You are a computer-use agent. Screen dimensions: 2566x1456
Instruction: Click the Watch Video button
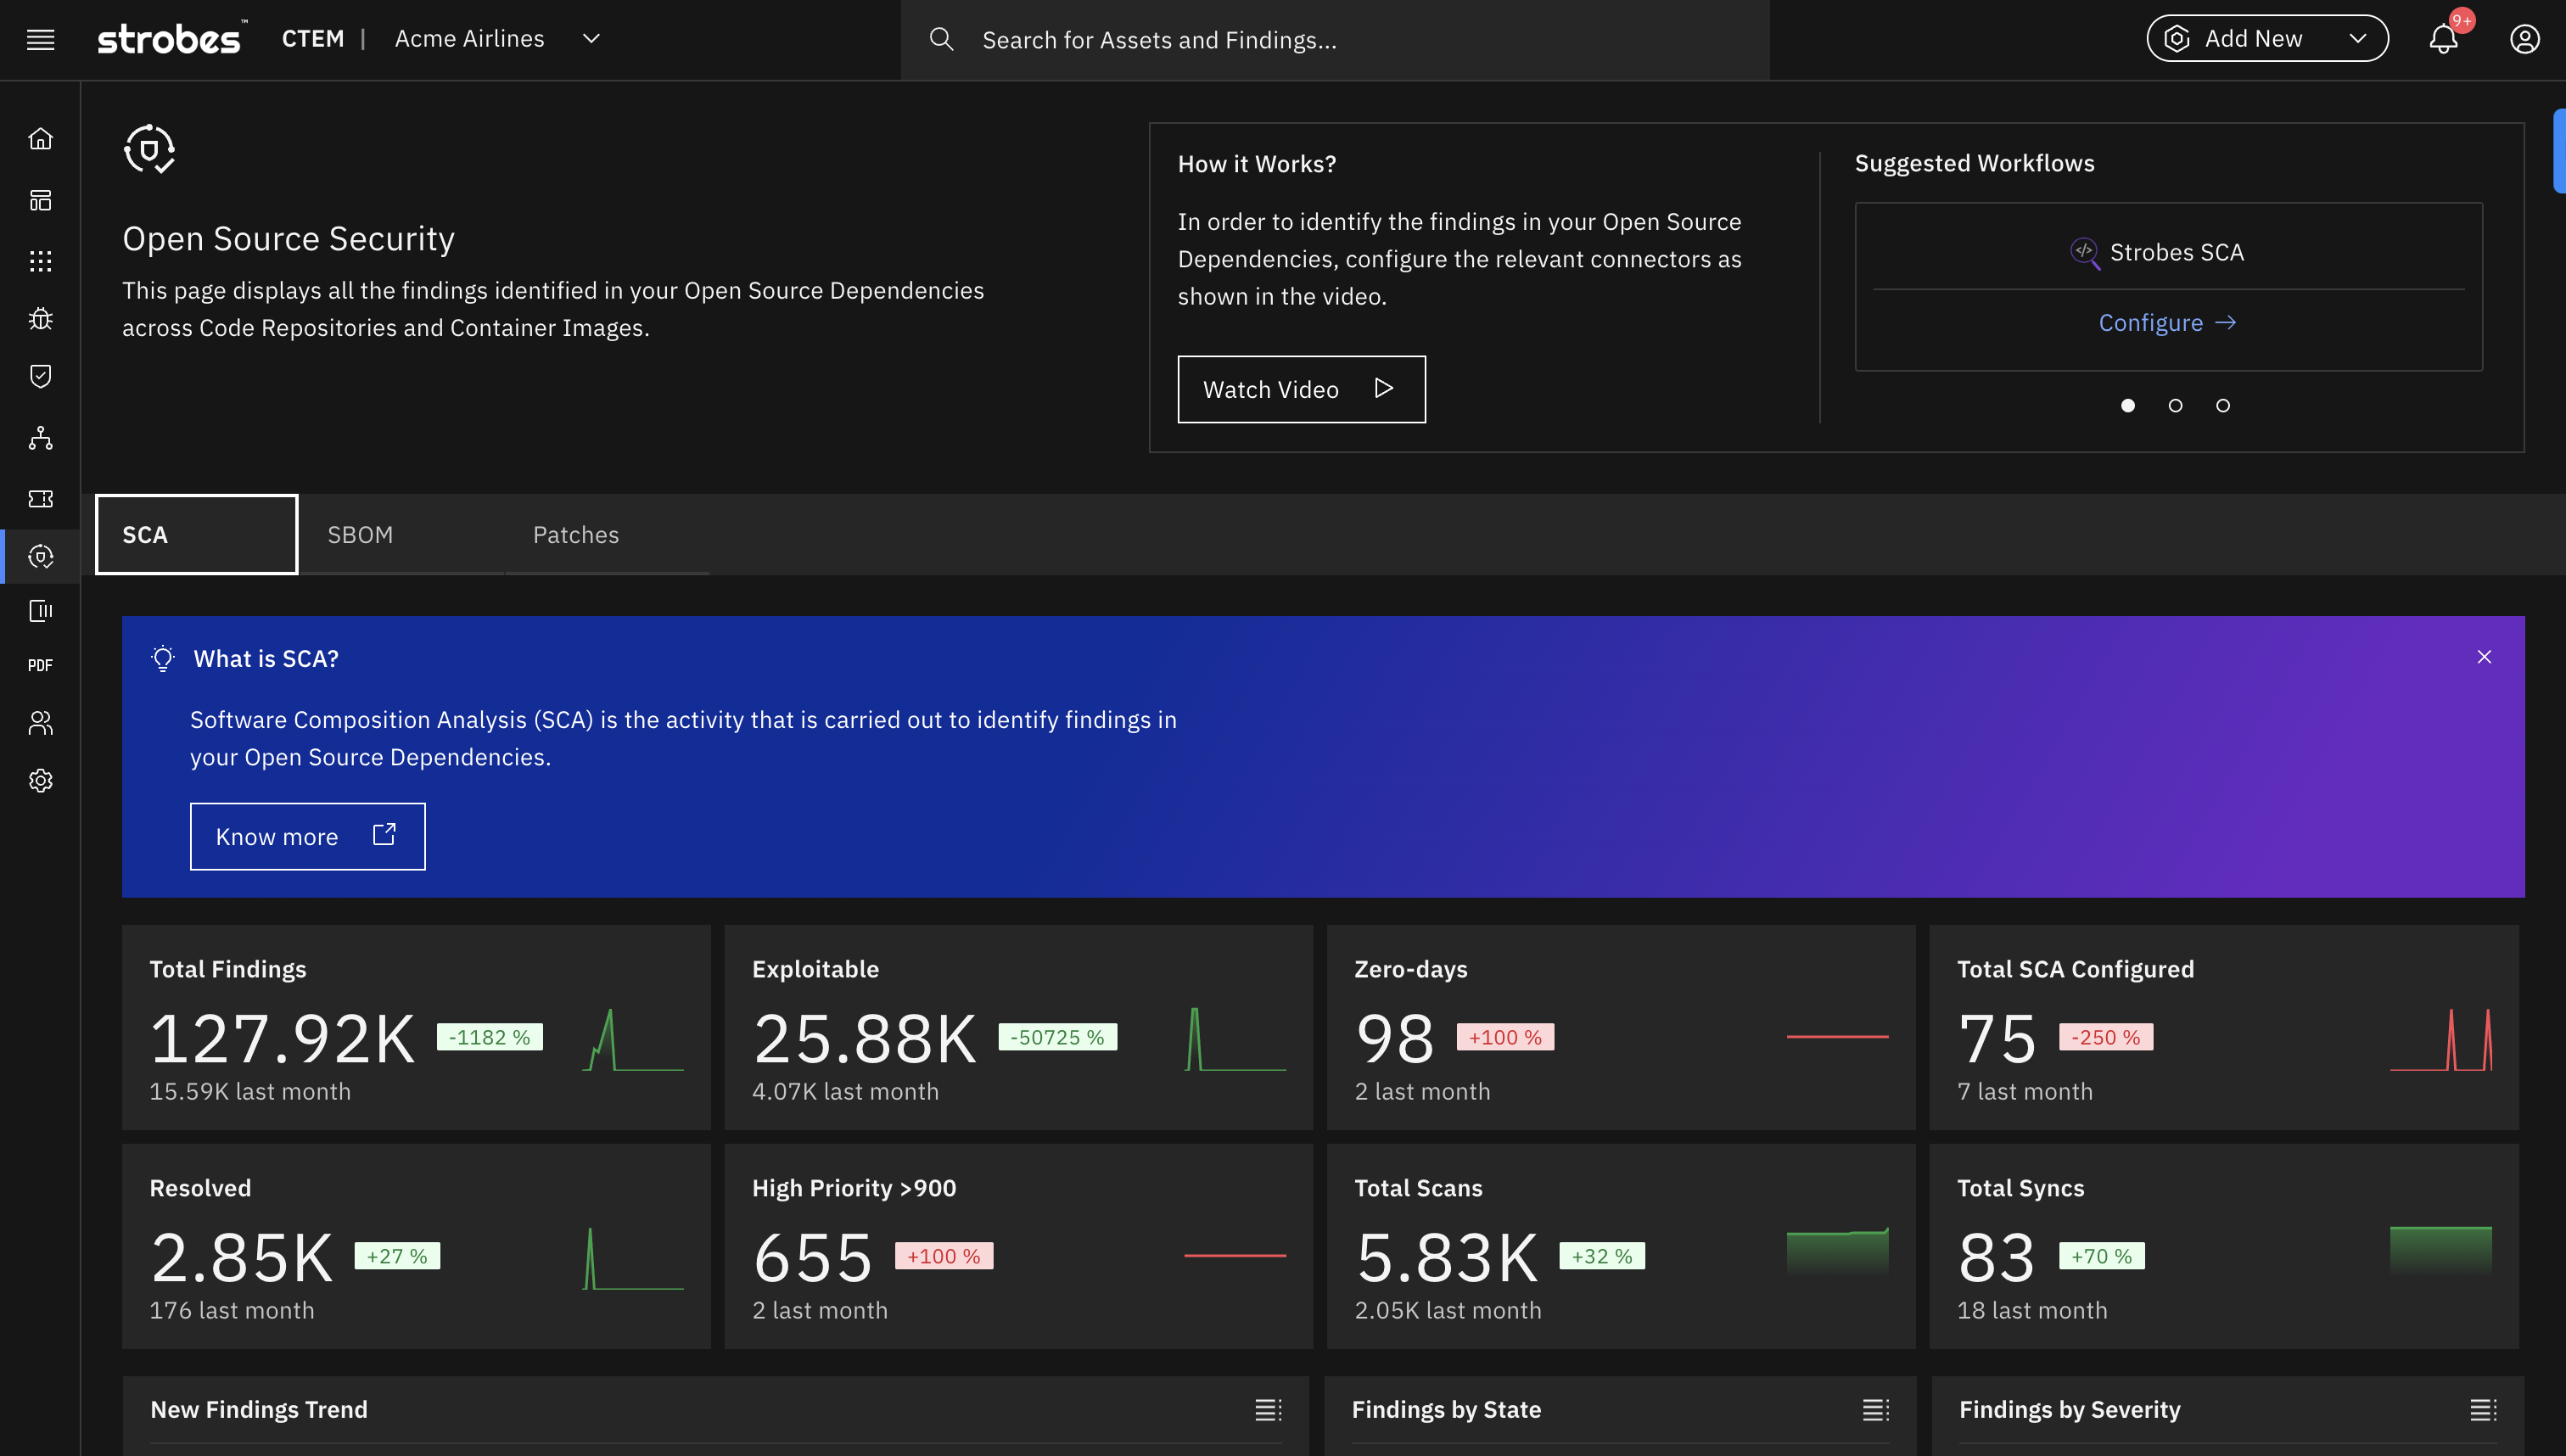pyautogui.click(x=1301, y=389)
